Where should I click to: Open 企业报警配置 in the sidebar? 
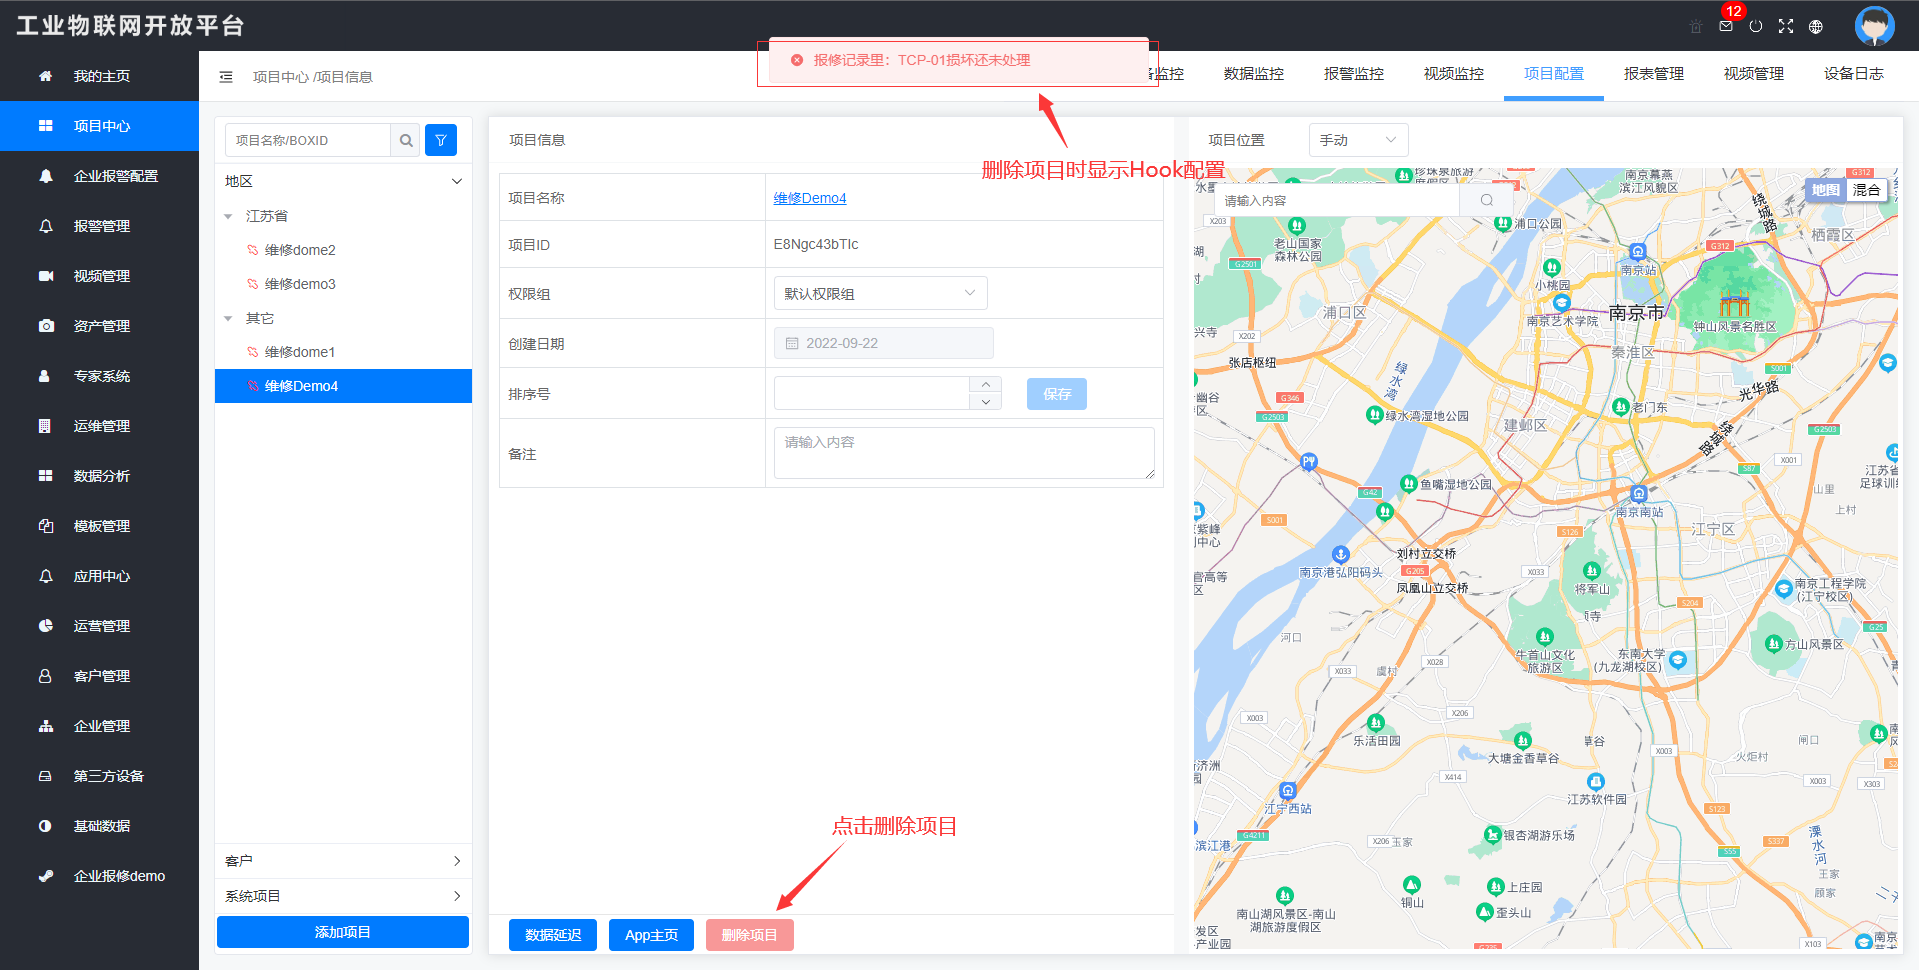[115, 176]
